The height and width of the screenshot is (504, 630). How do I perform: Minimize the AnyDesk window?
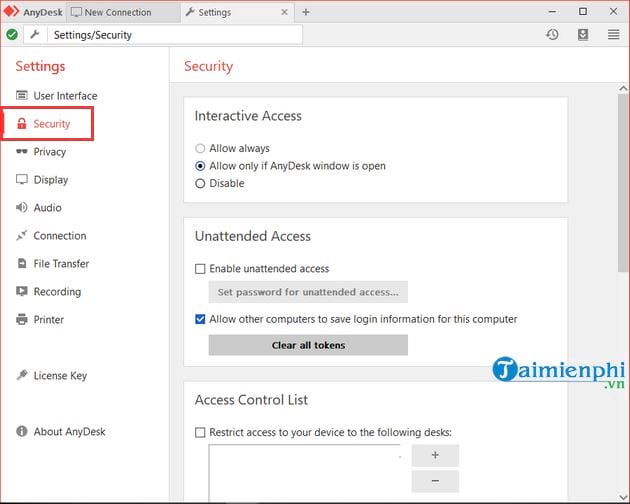click(552, 12)
